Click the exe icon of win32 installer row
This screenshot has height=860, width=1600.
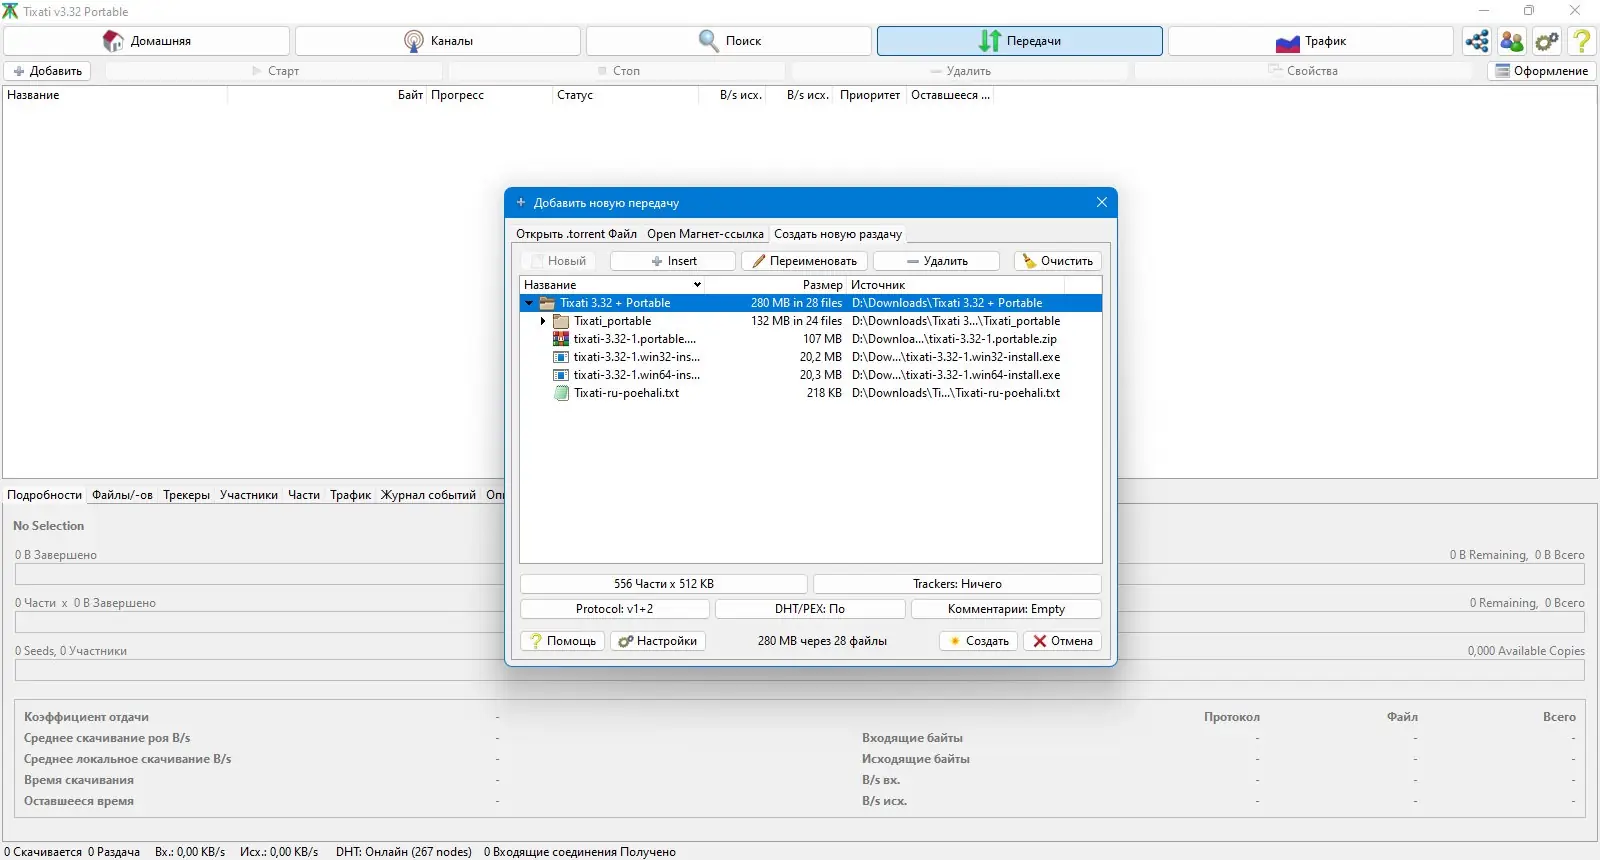pyautogui.click(x=561, y=357)
